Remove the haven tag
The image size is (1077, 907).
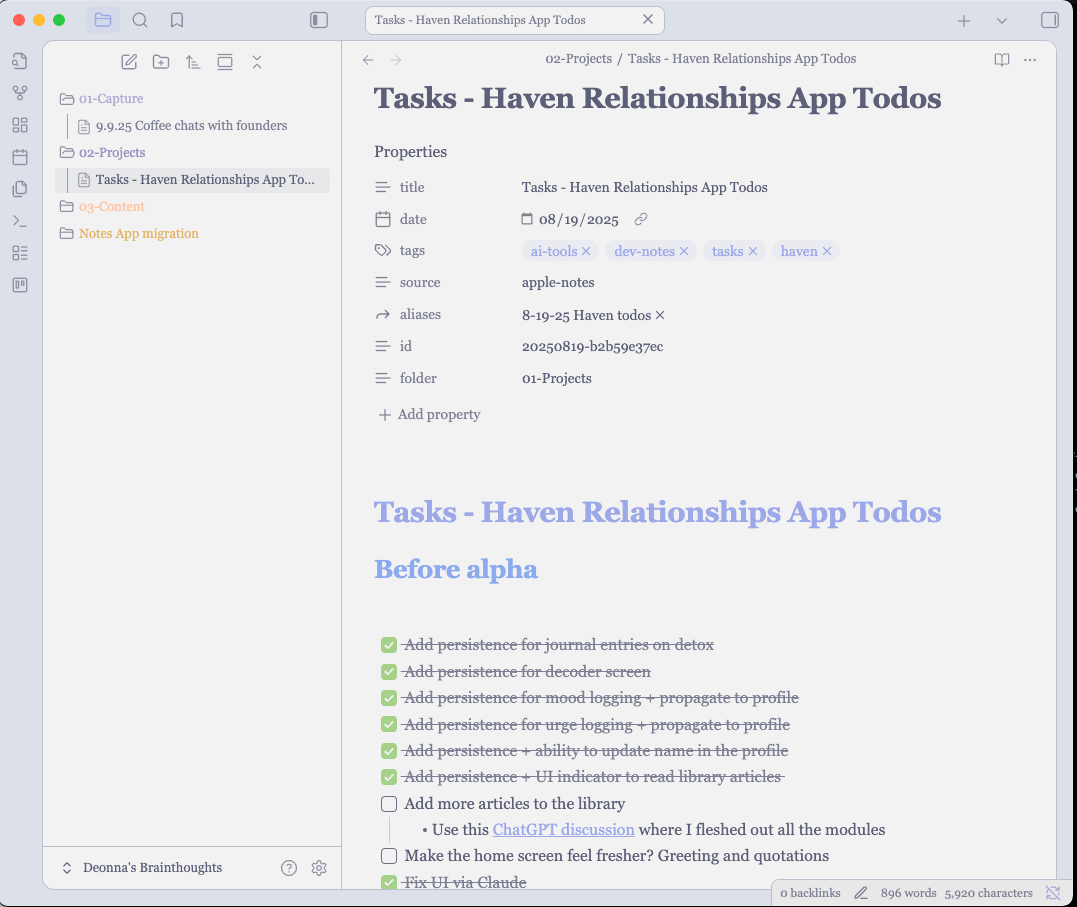coord(827,251)
